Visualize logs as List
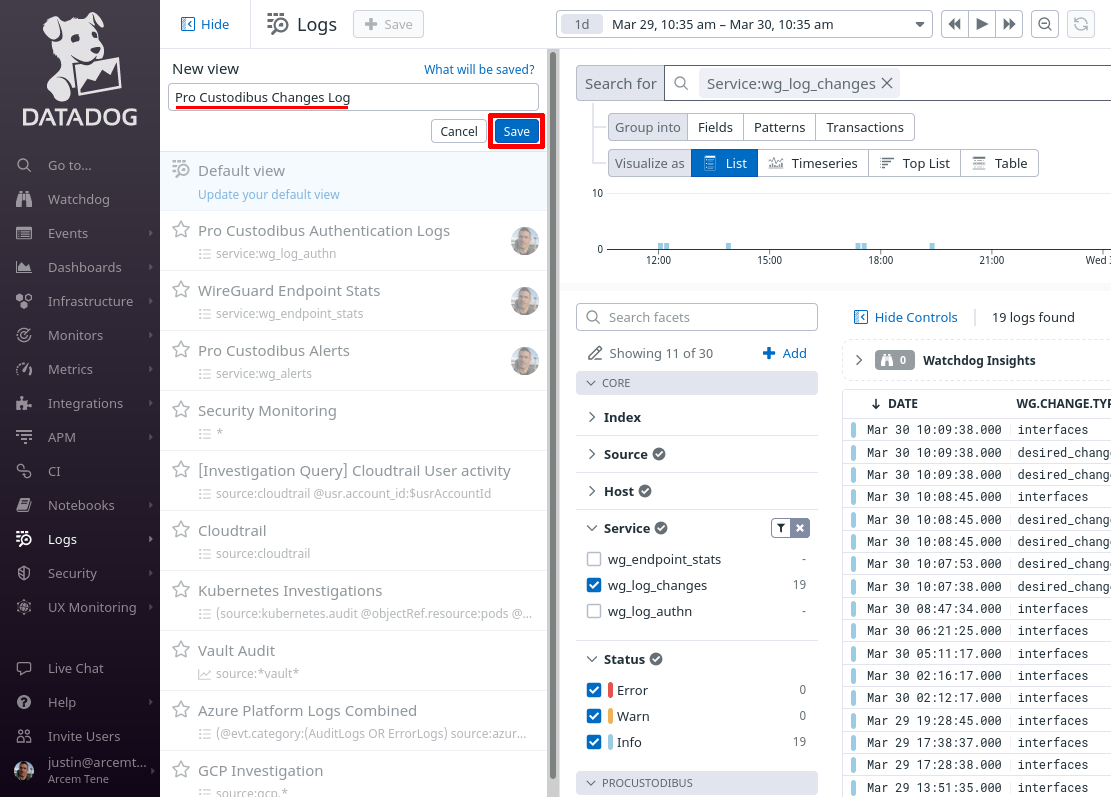The image size is (1111, 797). pos(724,164)
